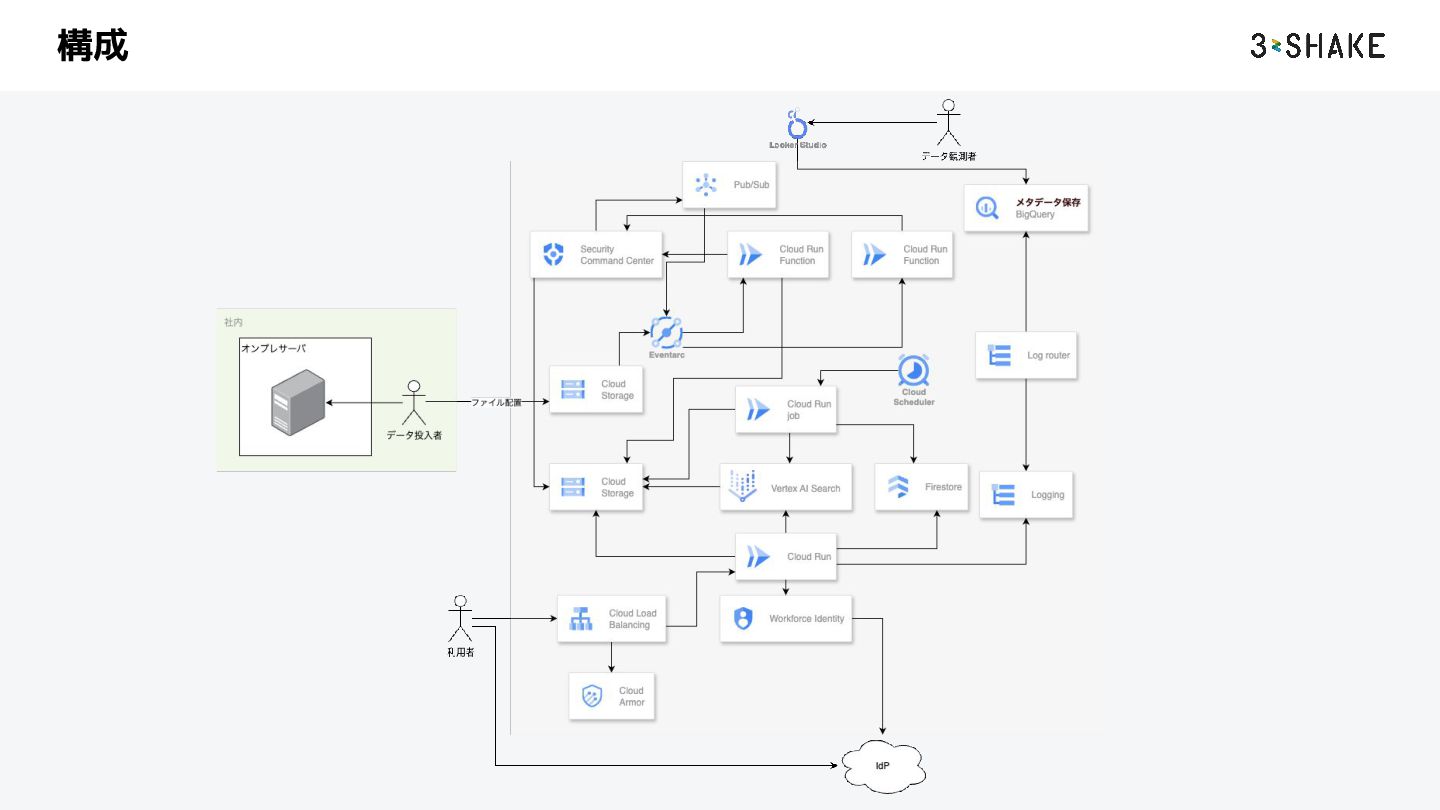Viewport: 1440px width, 810px height.
Task: Select Cloud Storage icon left of Vertex AI Search
Action: 573,487
